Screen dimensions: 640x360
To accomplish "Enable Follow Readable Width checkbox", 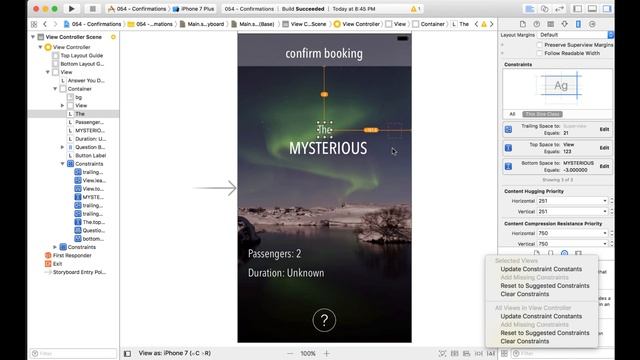I will click(x=540, y=53).
